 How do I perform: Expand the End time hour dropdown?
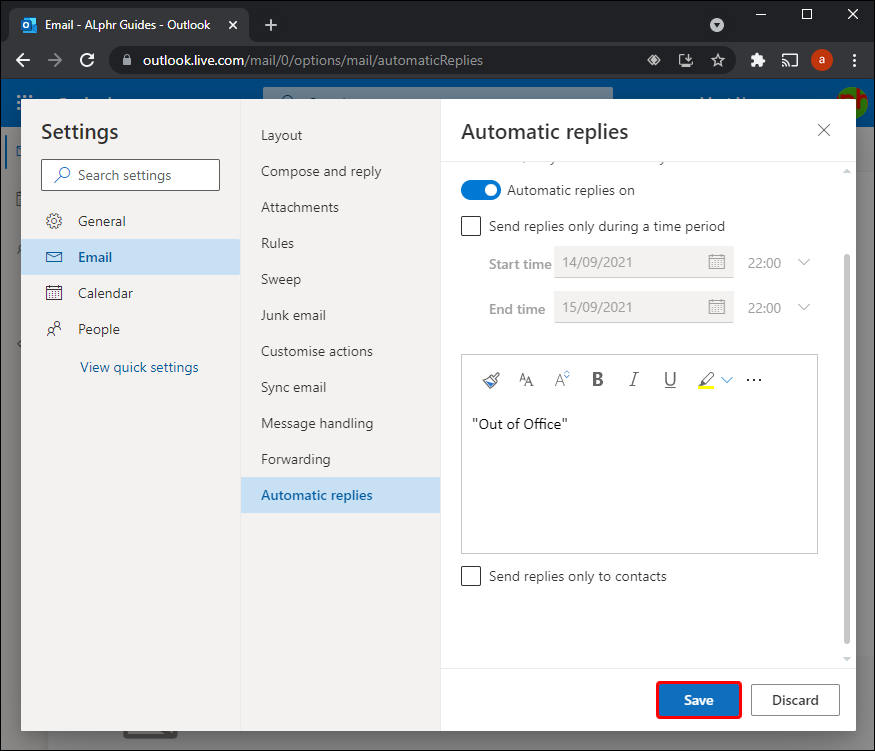click(804, 308)
